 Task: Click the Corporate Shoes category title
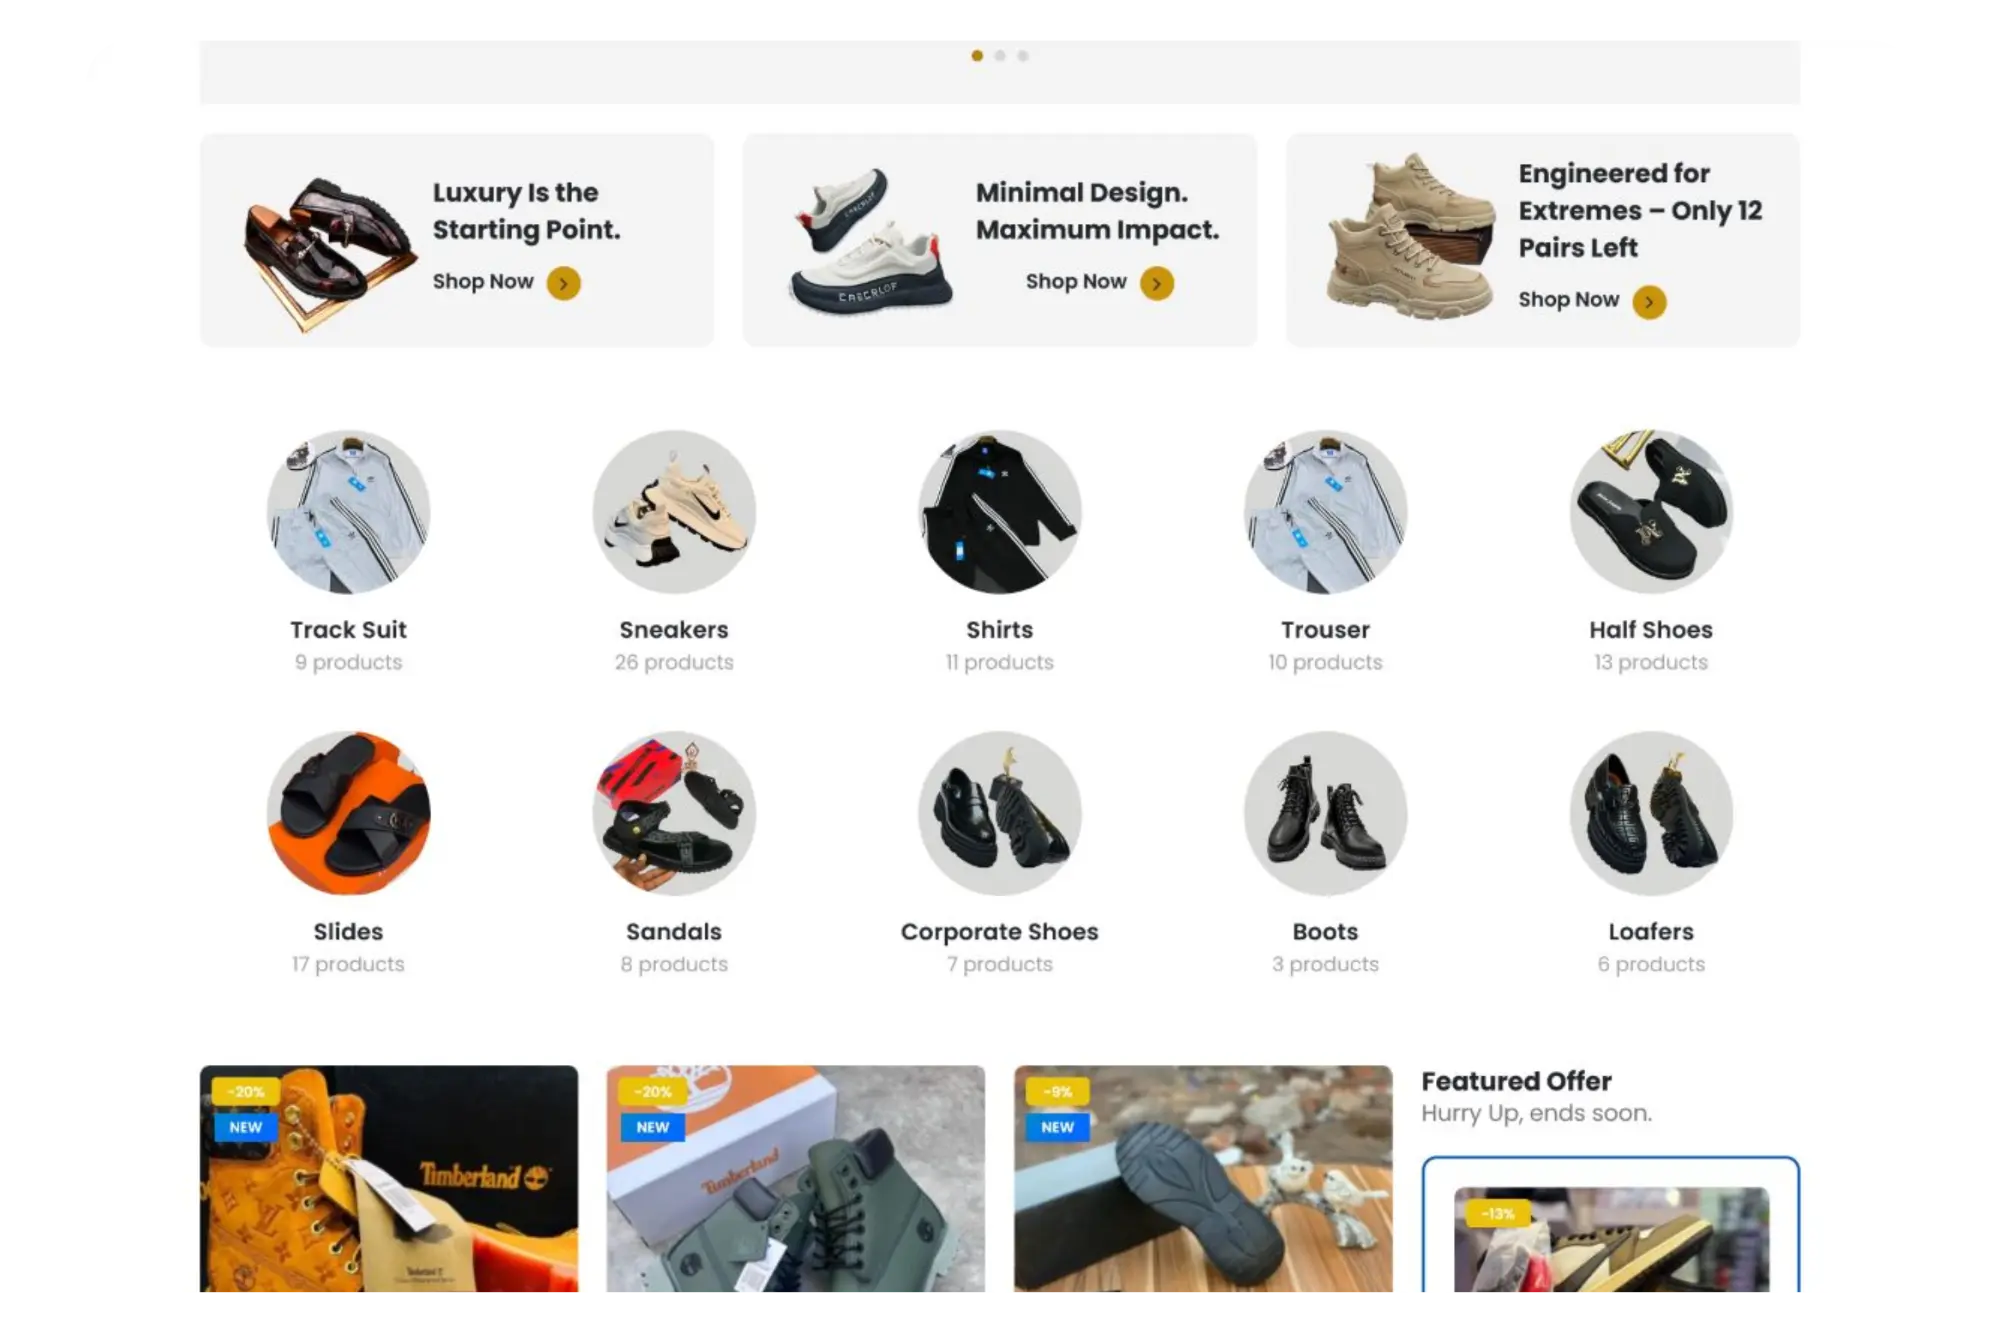point(1000,932)
